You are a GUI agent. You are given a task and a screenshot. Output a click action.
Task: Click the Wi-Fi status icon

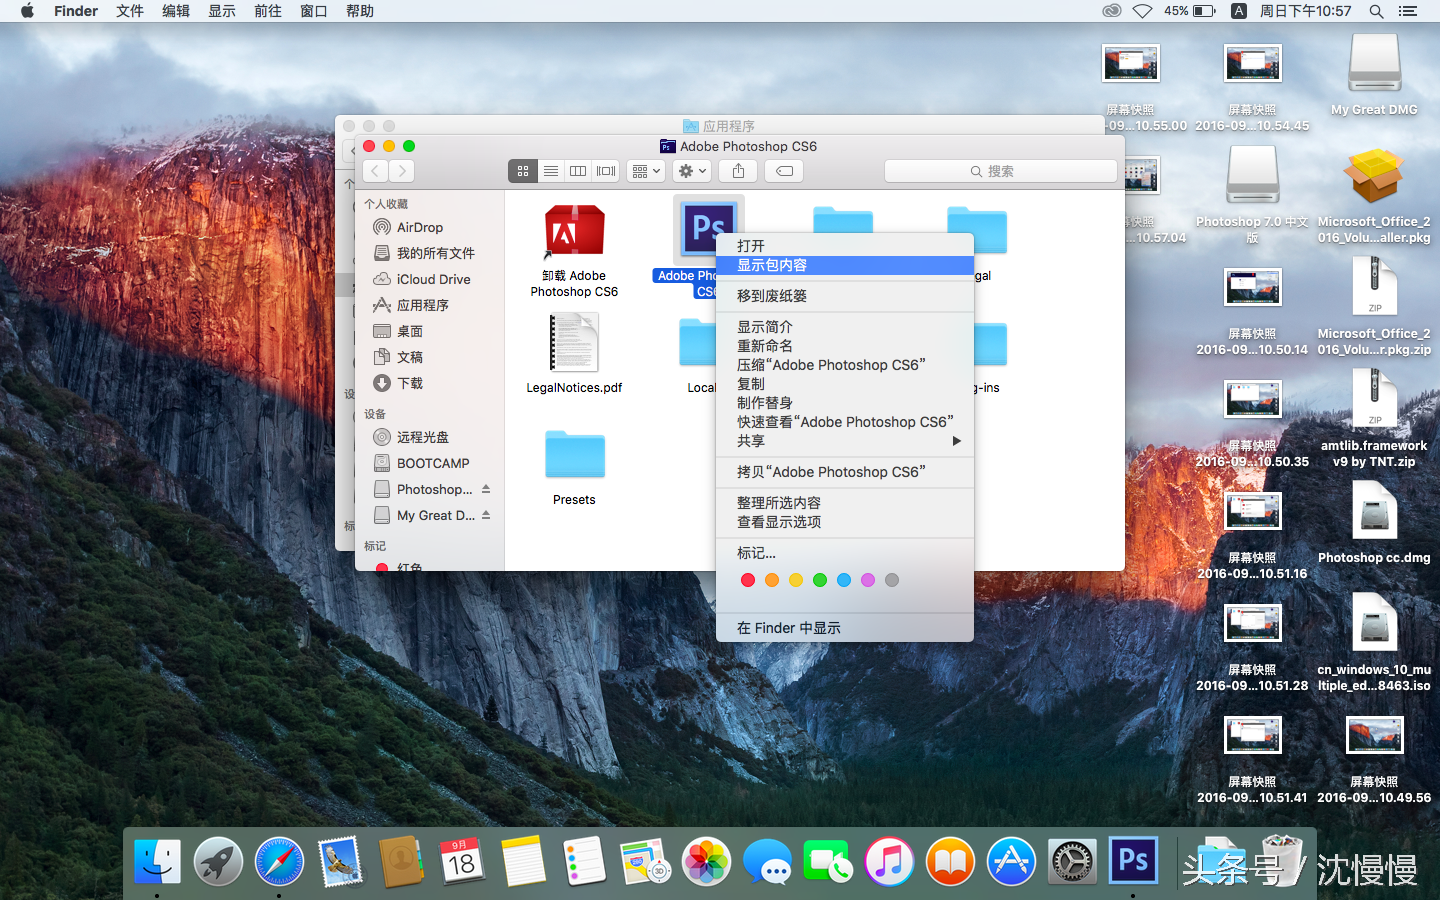[x=1142, y=11]
